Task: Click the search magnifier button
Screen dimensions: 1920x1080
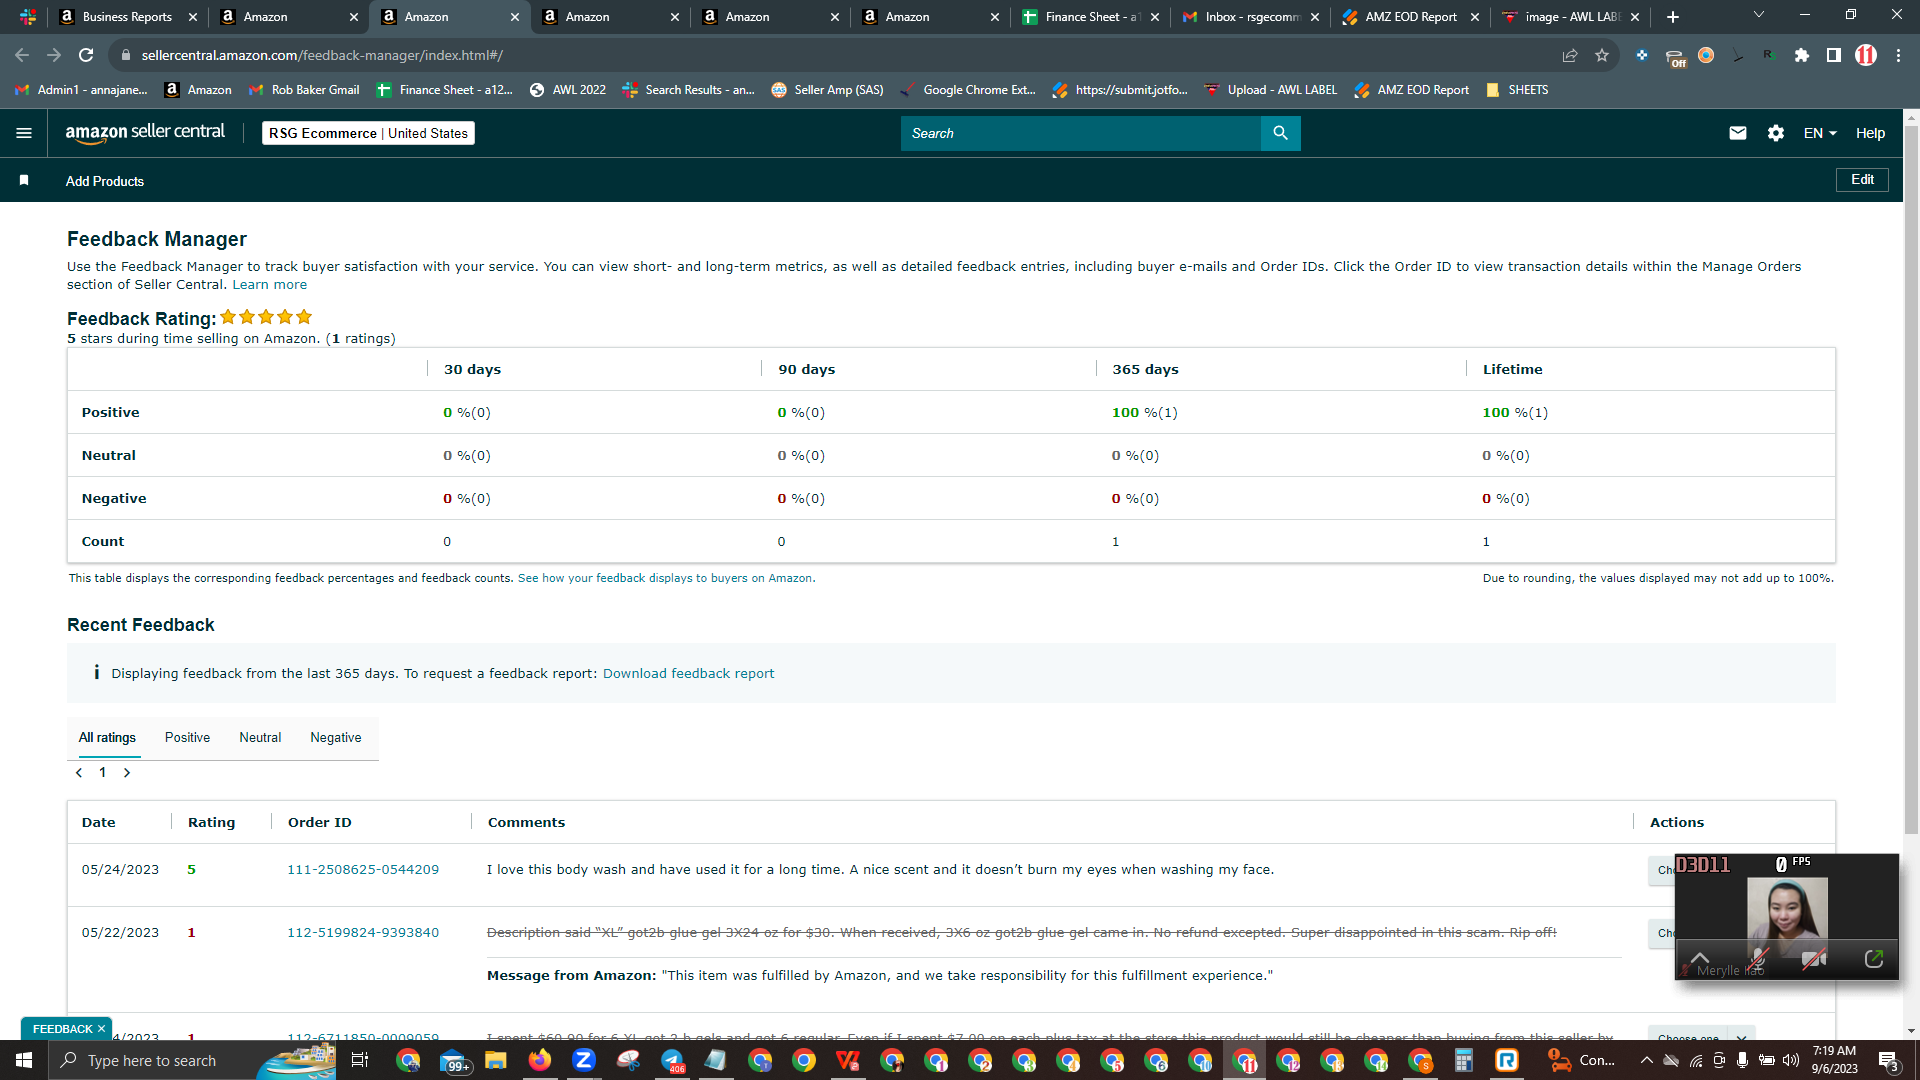Action: [1280, 133]
